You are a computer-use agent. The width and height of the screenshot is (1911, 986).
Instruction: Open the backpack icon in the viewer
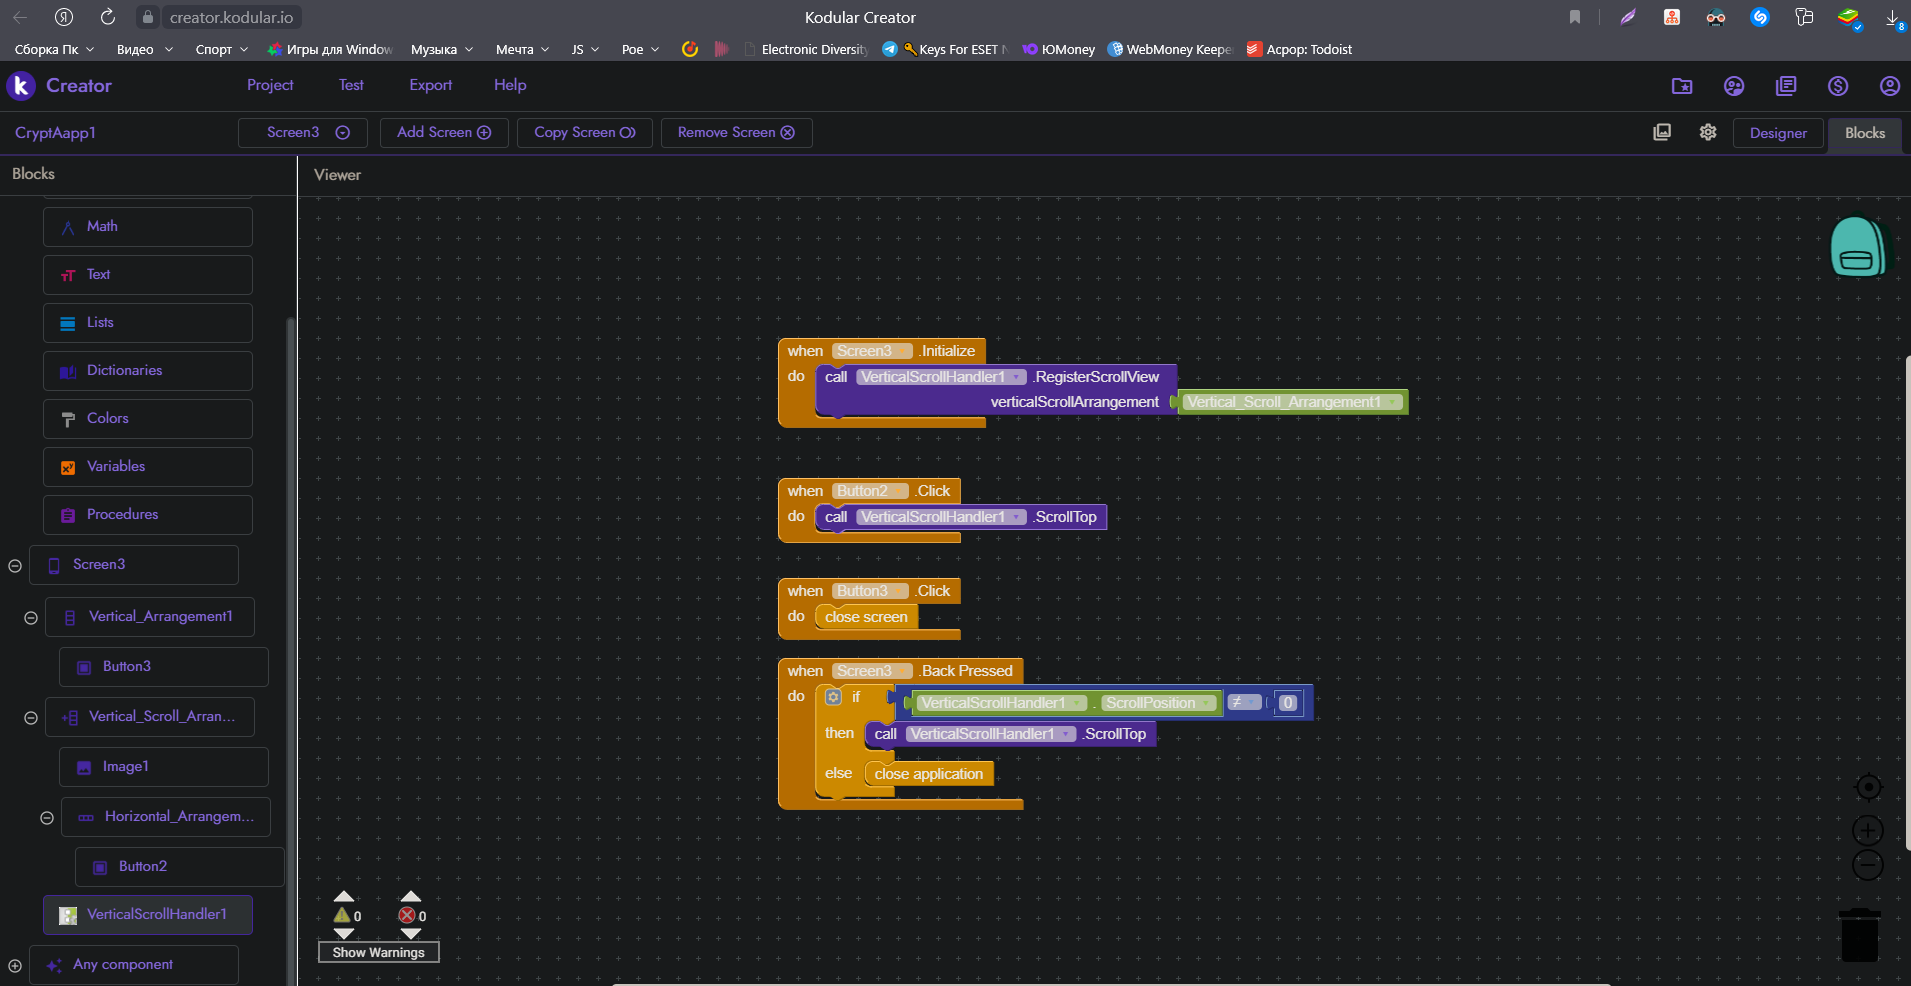coord(1857,247)
